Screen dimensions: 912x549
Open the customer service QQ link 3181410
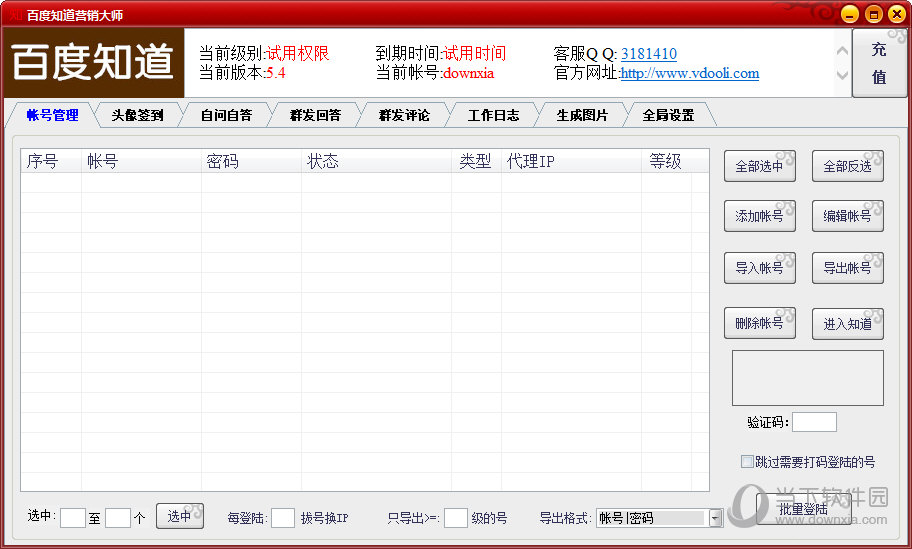(649, 54)
